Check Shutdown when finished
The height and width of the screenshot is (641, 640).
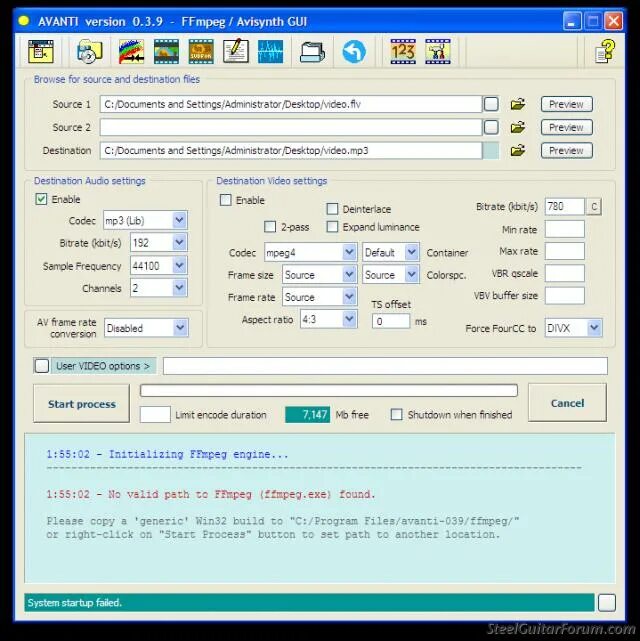pyautogui.click(x=396, y=415)
